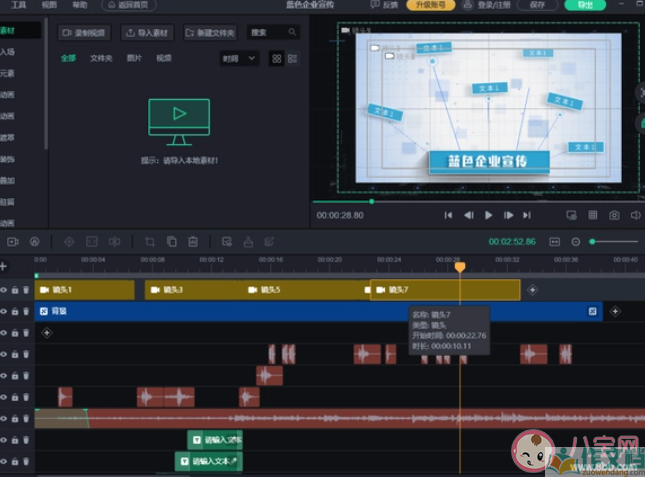This screenshot has width=645, height=477.
Task: Open the 帮助 menu
Action: pyautogui.click(x=79, y=5)
